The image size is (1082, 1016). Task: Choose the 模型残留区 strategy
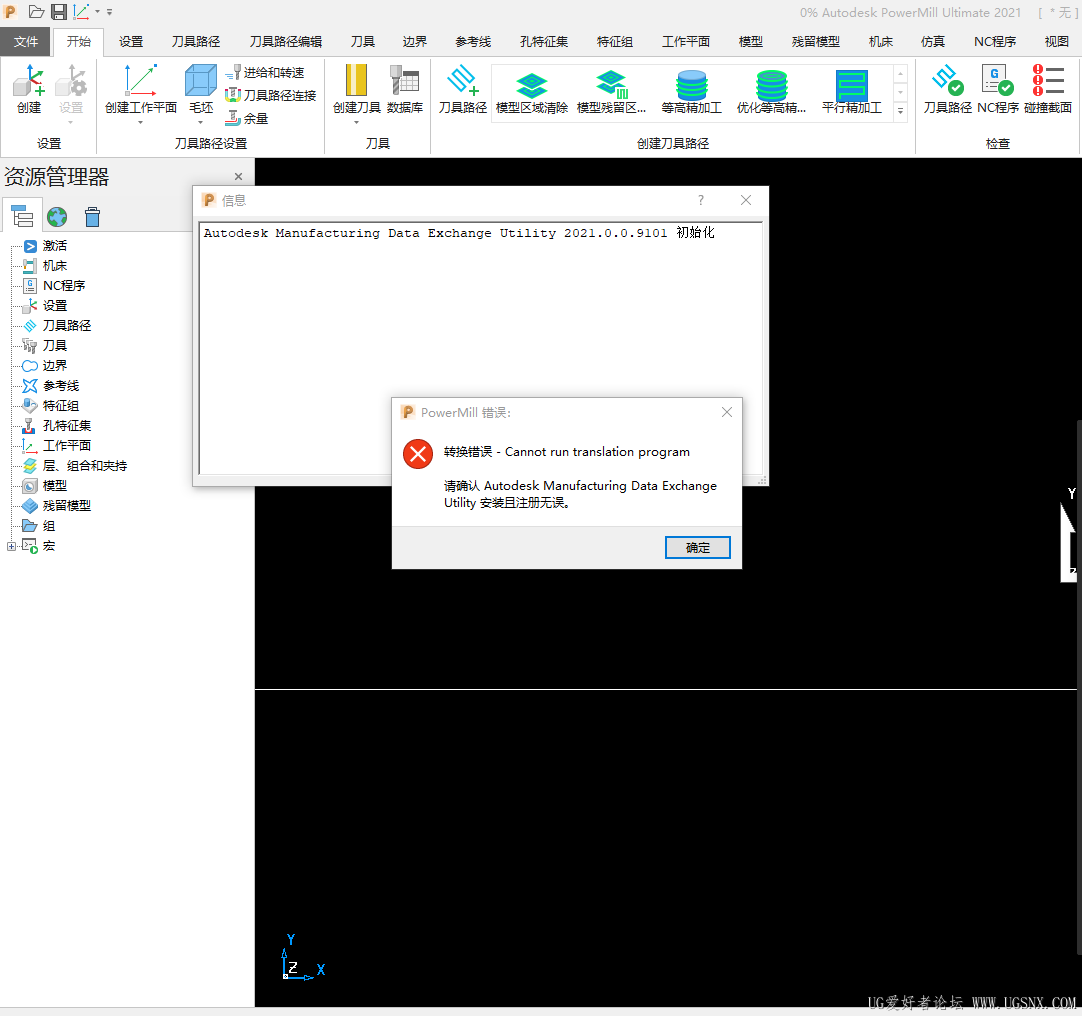tap(611, 93)
